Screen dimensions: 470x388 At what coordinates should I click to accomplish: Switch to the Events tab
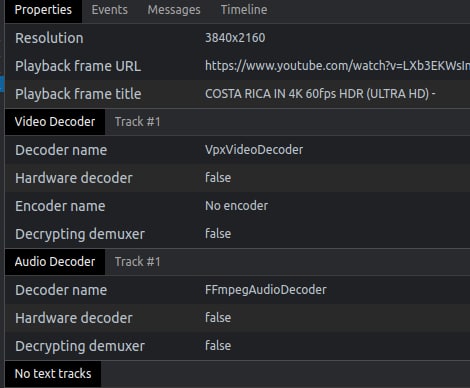click(x=110, y=10)
